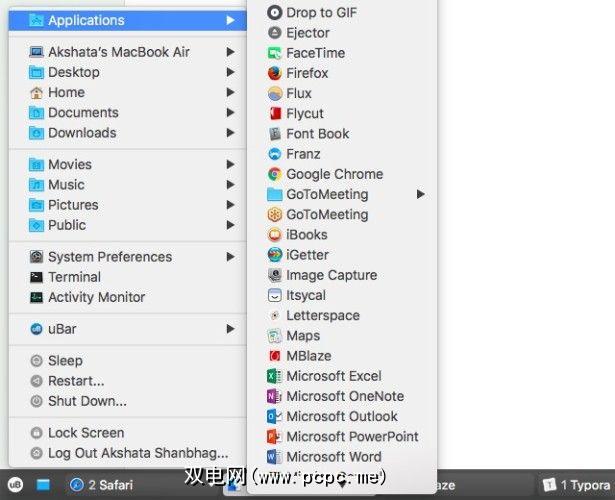Click the Font Book icon

[275, 134]
